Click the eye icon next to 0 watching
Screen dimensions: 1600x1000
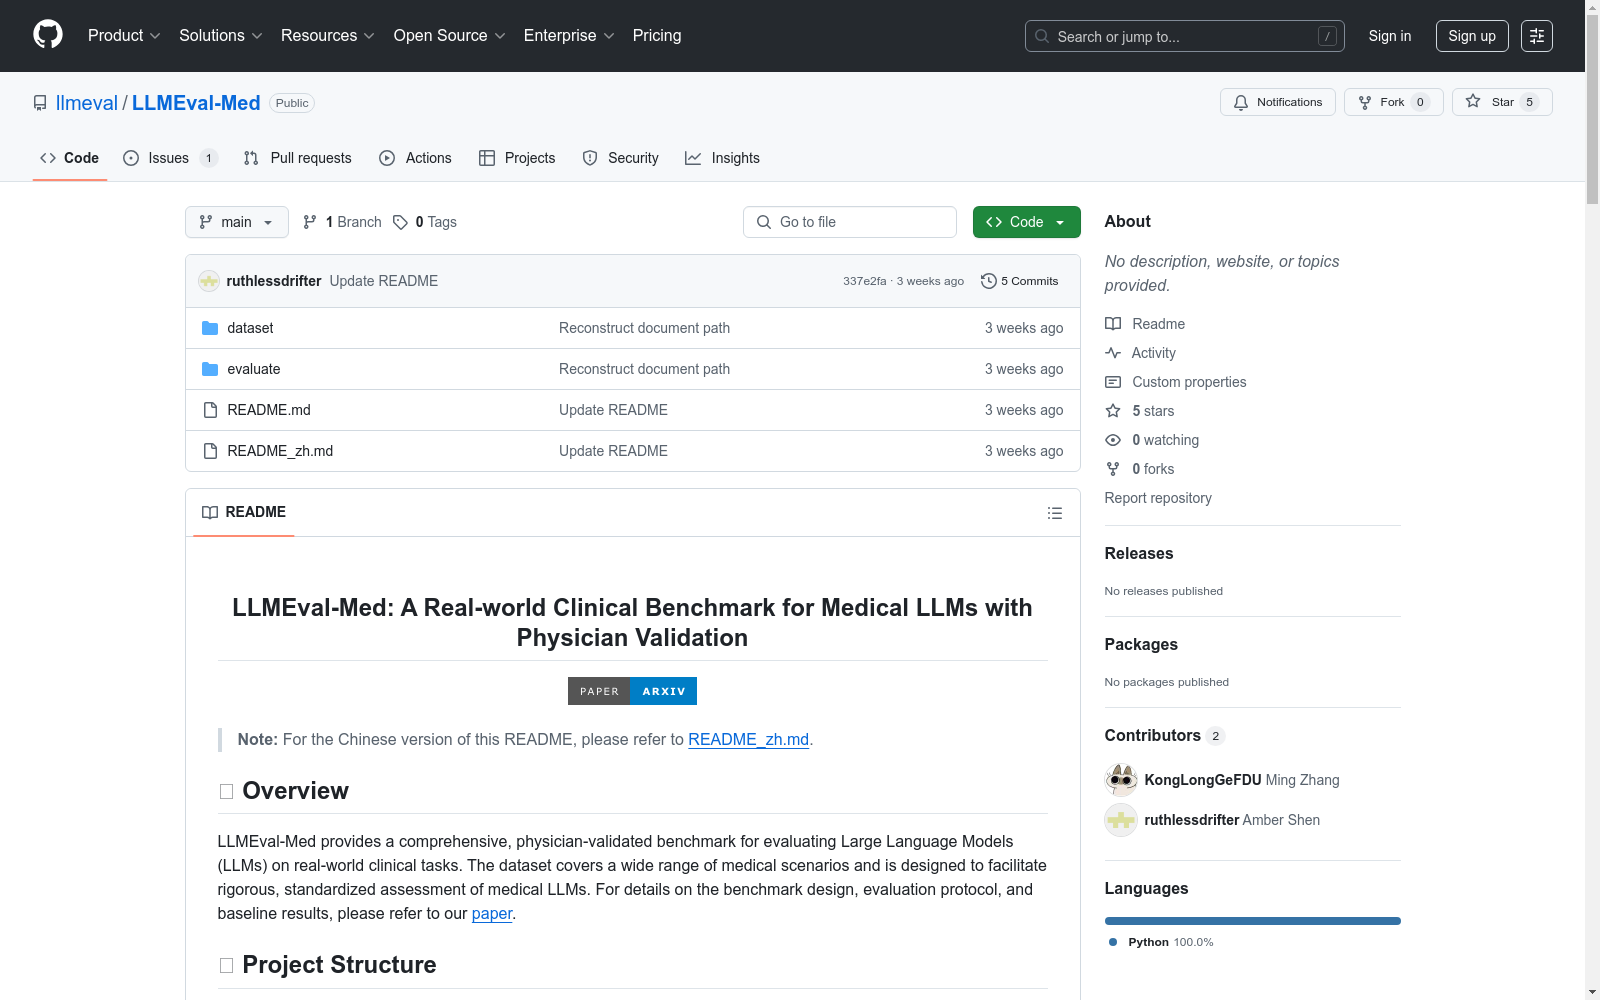1113,440
